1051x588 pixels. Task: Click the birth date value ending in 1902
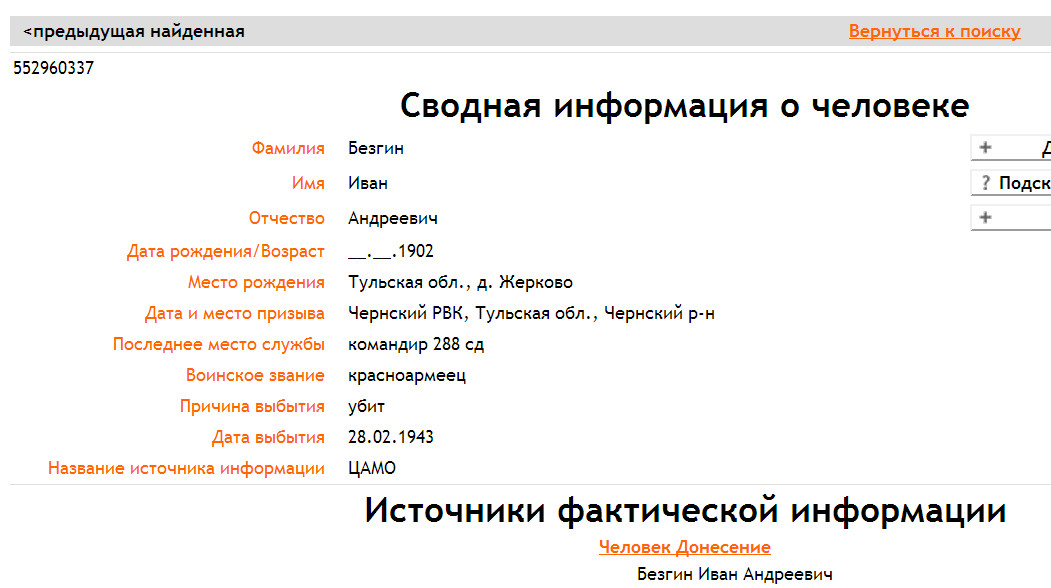coord(391,252)
